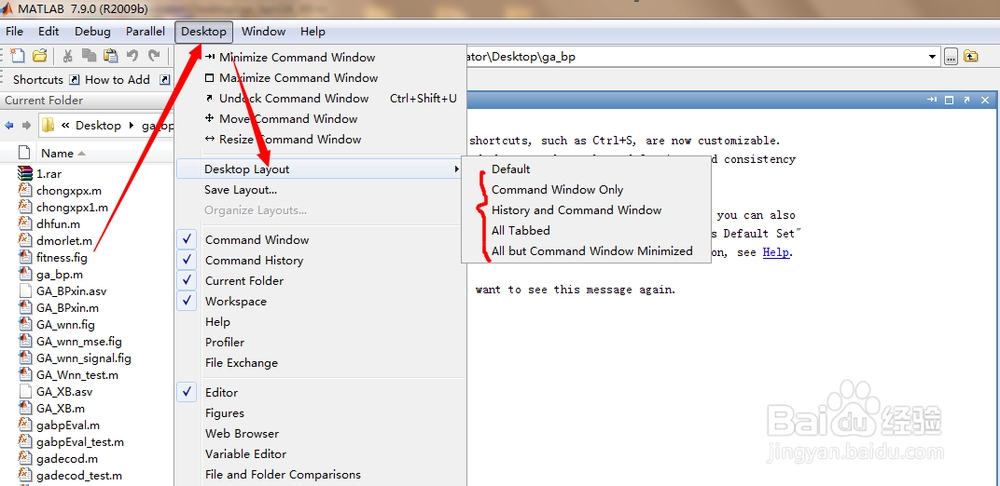
Task: Open the Debug menu
Action: pyautogui.click(x=92, y=31)
